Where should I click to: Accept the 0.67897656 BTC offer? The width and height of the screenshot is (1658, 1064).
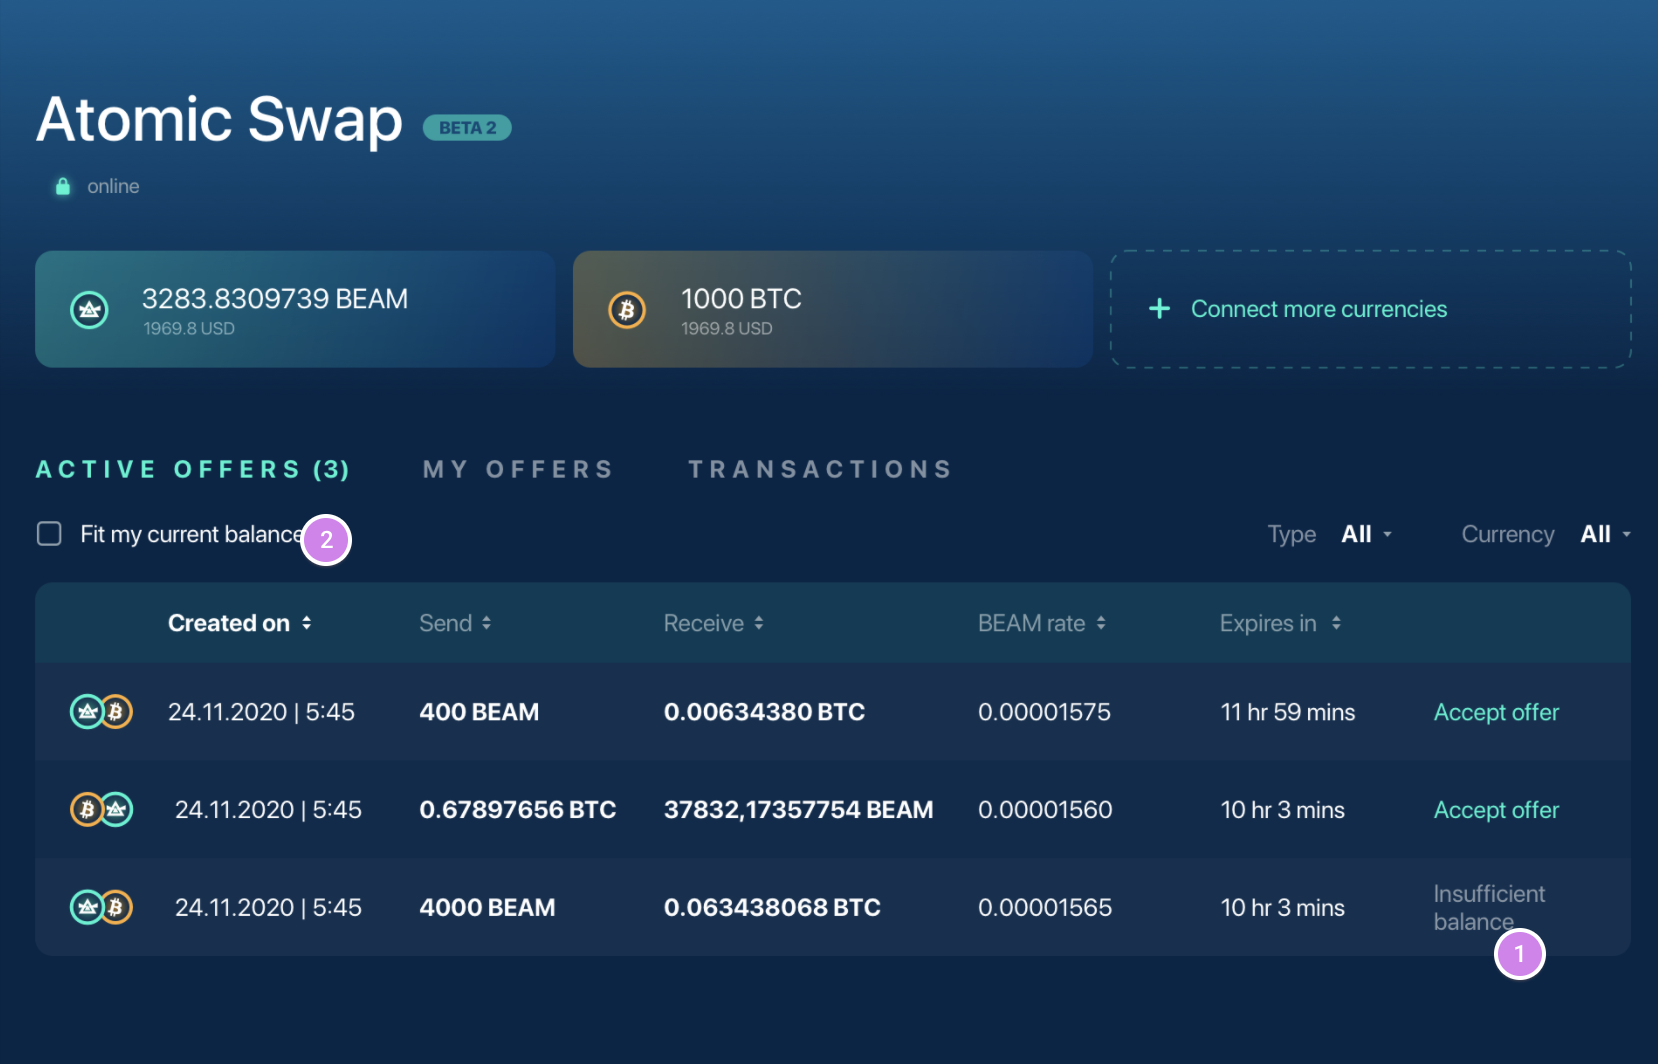1495,809
